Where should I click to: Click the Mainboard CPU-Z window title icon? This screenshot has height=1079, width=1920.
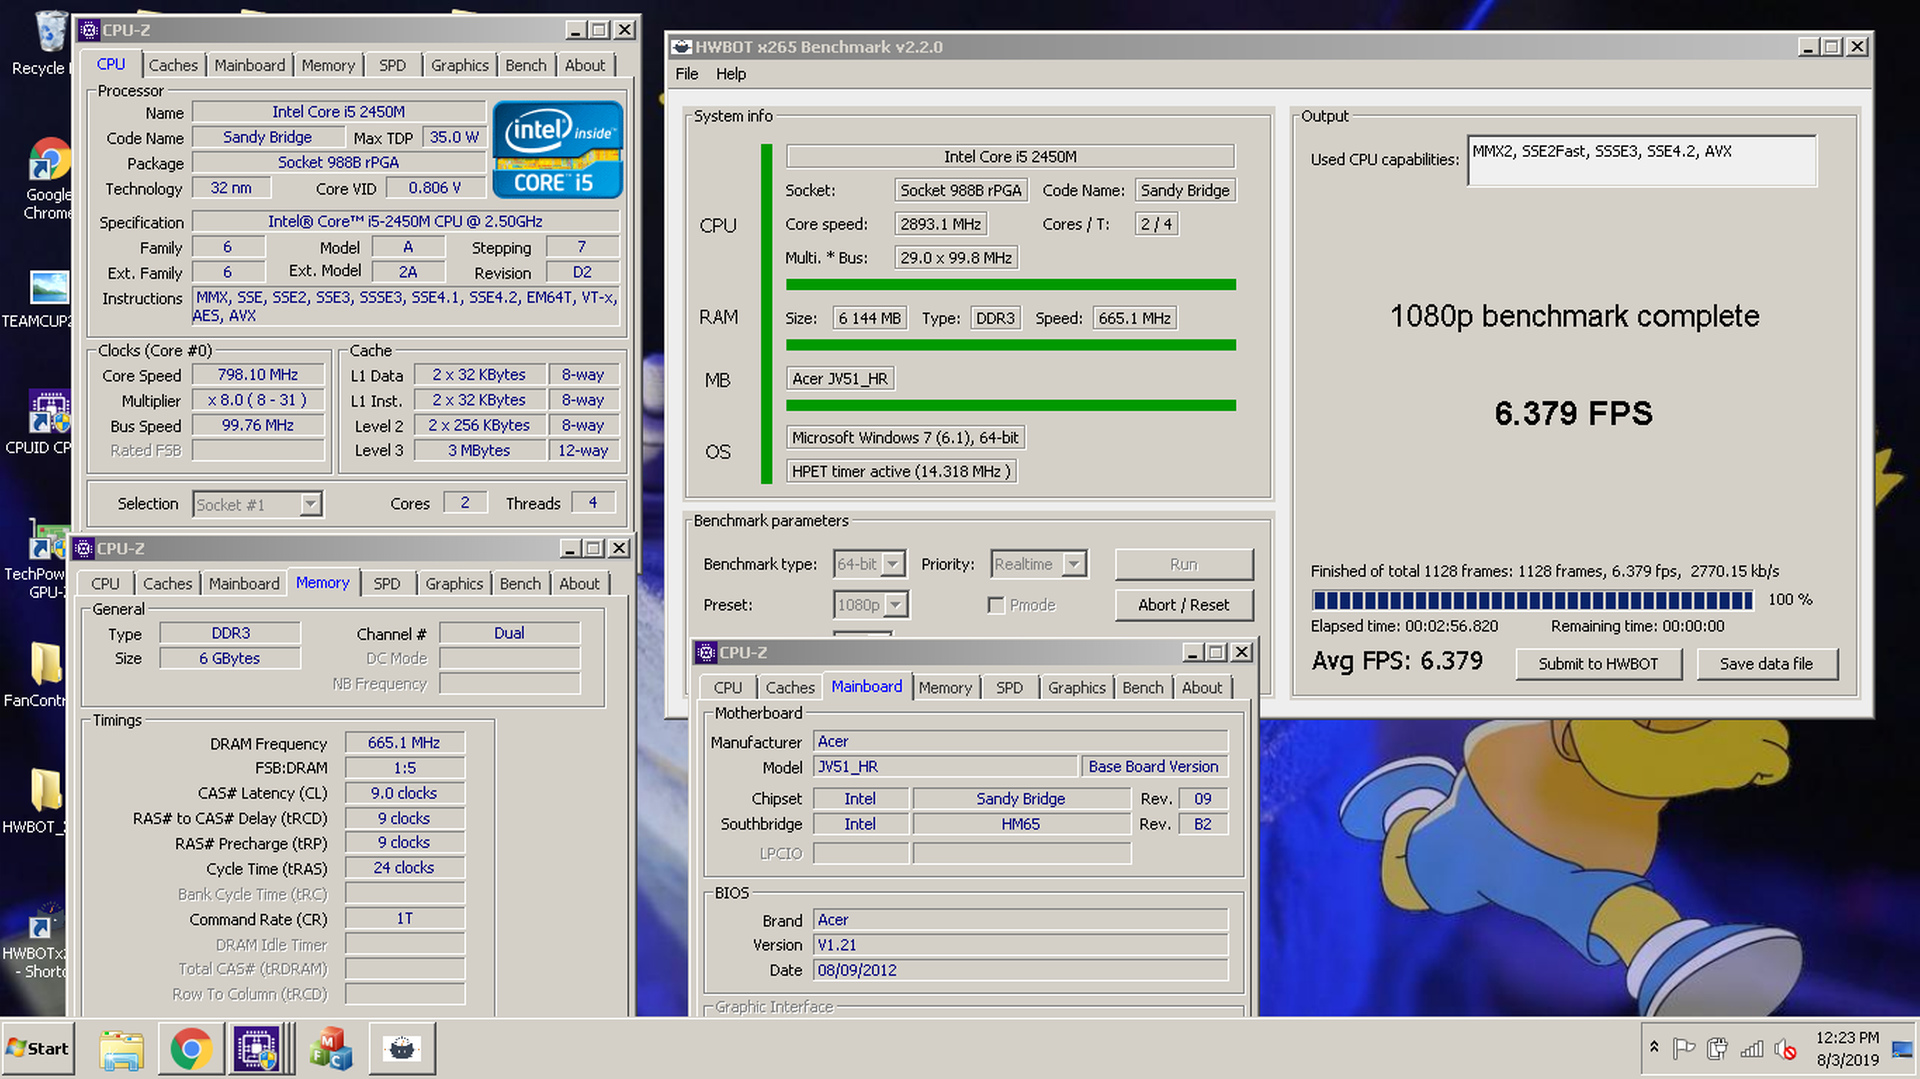(706, 652)
